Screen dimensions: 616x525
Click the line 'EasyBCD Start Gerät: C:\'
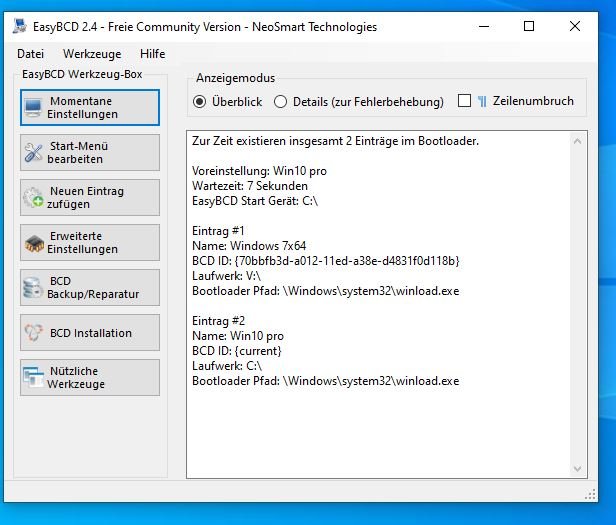[x=255, y=201]
